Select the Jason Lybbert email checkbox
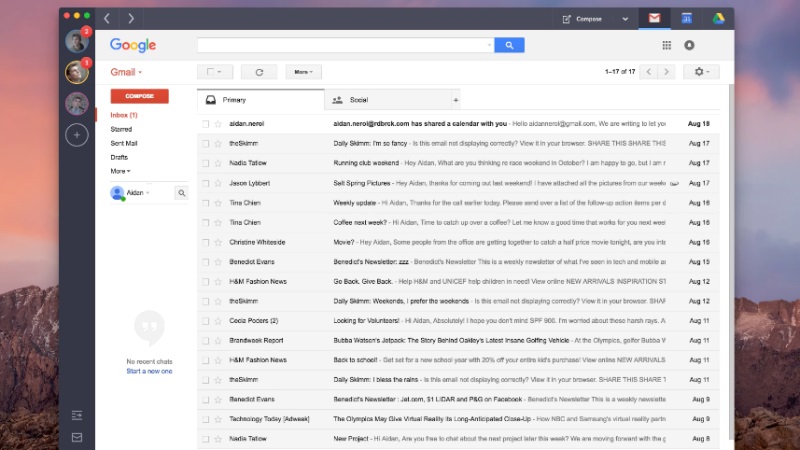 [x=206, y=183]
